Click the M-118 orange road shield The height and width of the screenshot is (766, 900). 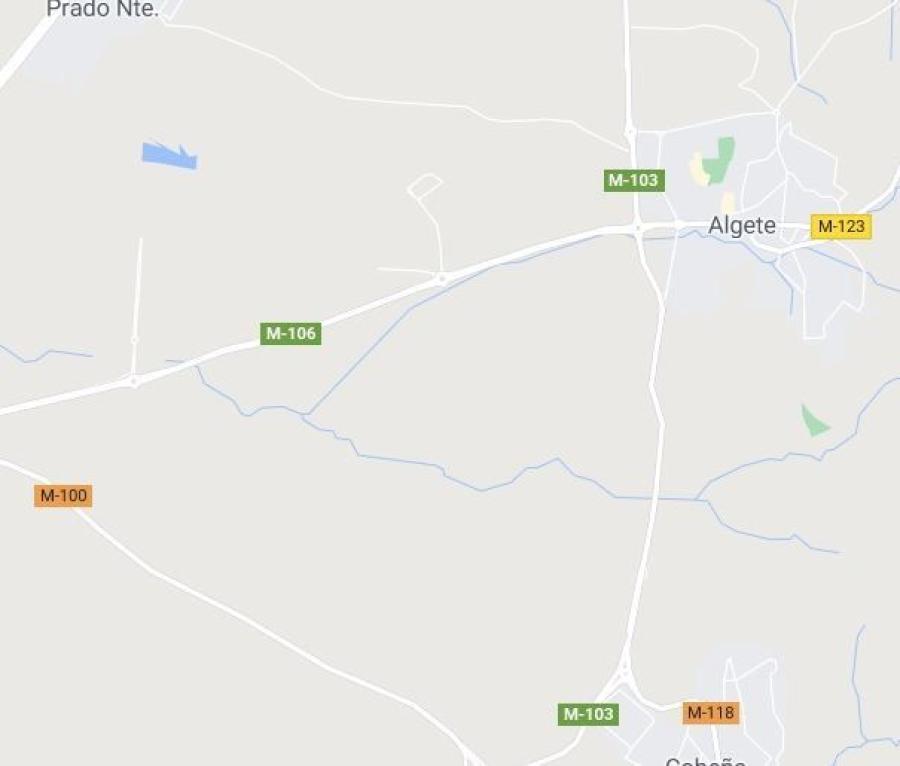click(x=711, y=713)
